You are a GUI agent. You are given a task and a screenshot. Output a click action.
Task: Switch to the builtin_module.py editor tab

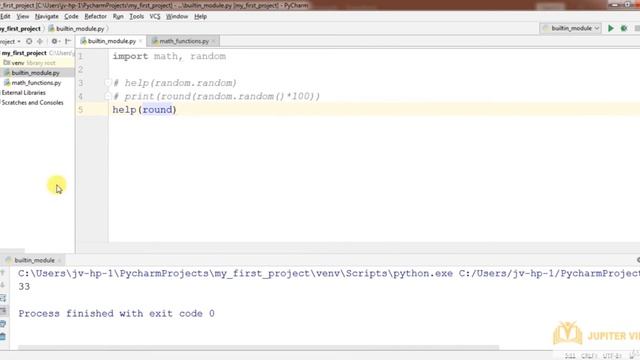coord(111,41)
